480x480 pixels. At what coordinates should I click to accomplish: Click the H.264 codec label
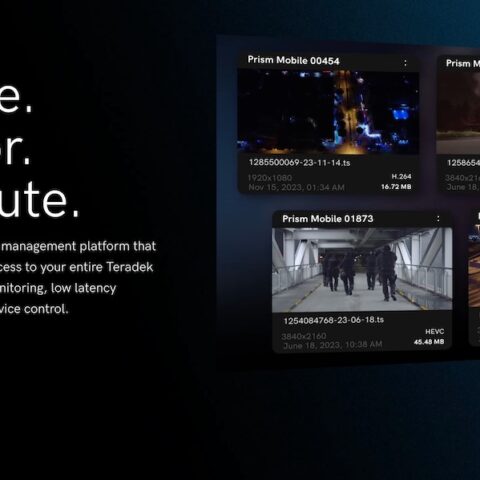(x=401, y=176)
